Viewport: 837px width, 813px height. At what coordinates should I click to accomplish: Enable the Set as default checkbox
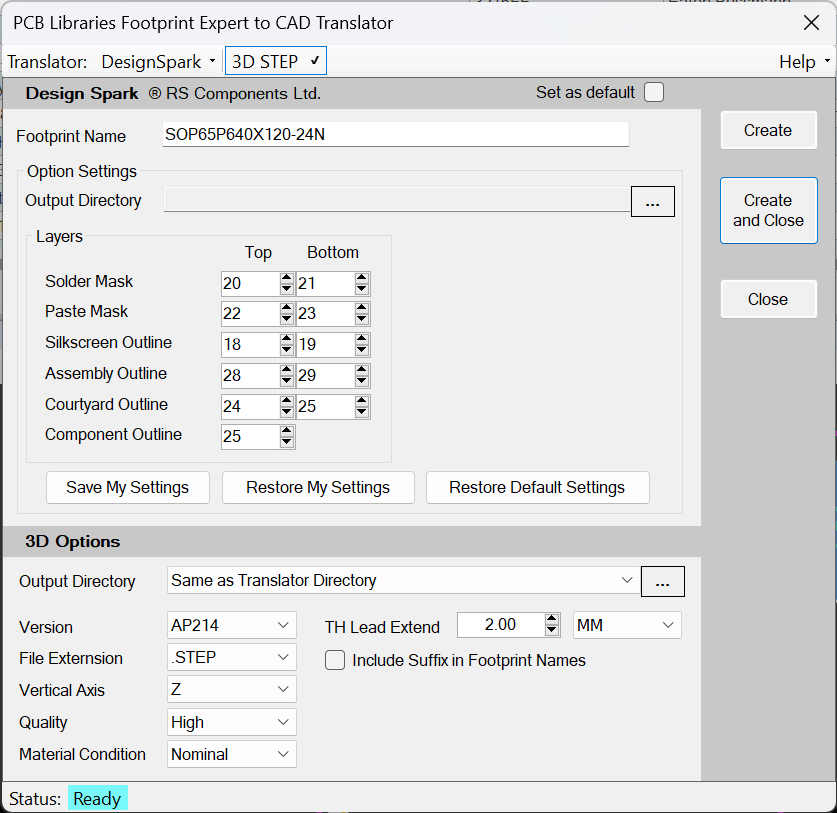coord(653,92)
